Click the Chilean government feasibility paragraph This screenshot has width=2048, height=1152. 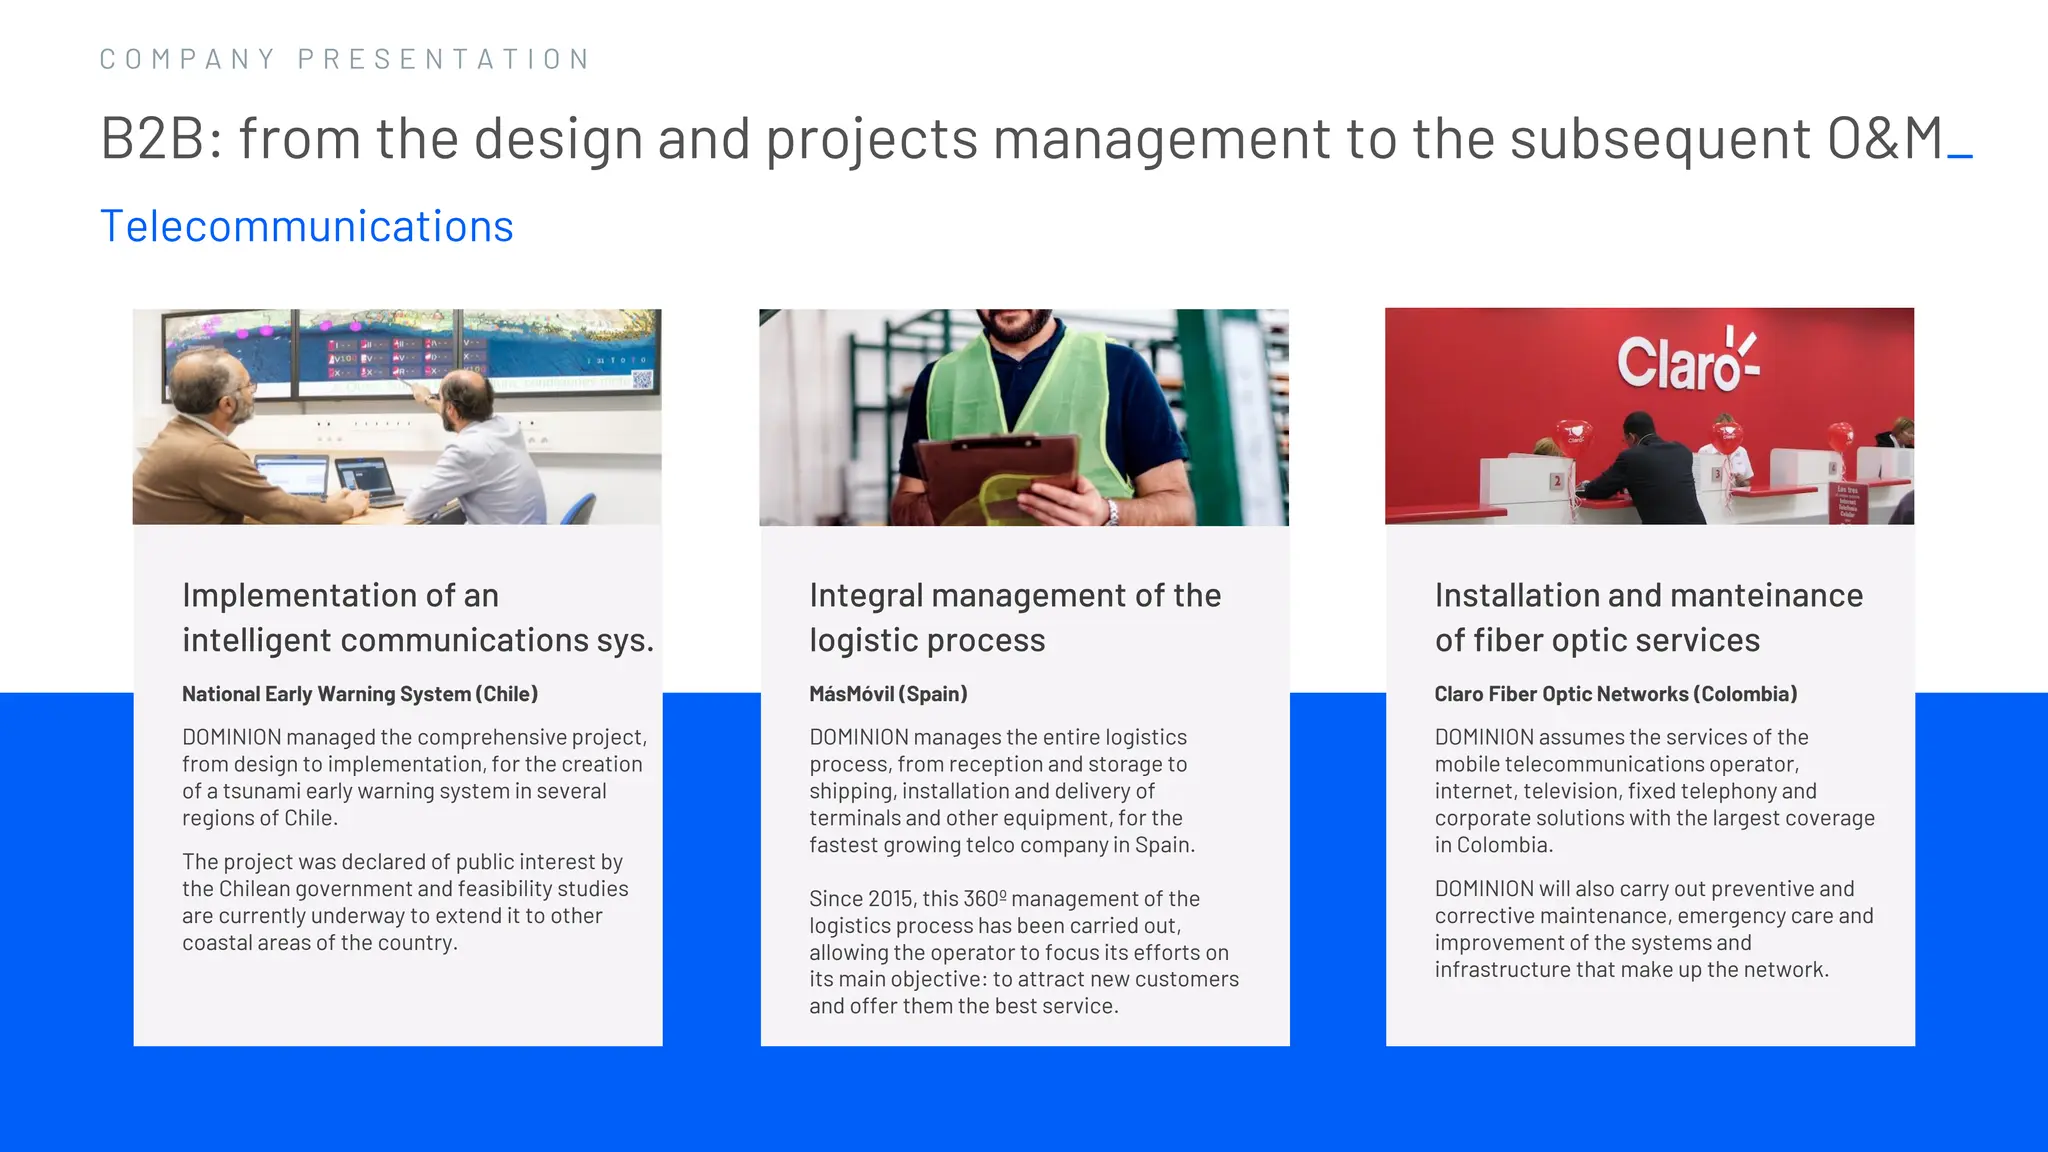coord(405,902)
